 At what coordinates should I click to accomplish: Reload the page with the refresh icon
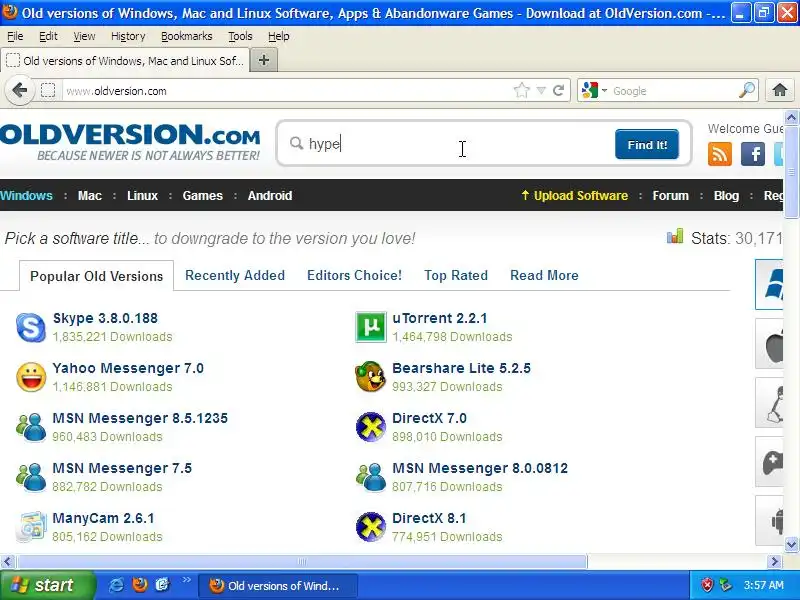click(558, 91)
